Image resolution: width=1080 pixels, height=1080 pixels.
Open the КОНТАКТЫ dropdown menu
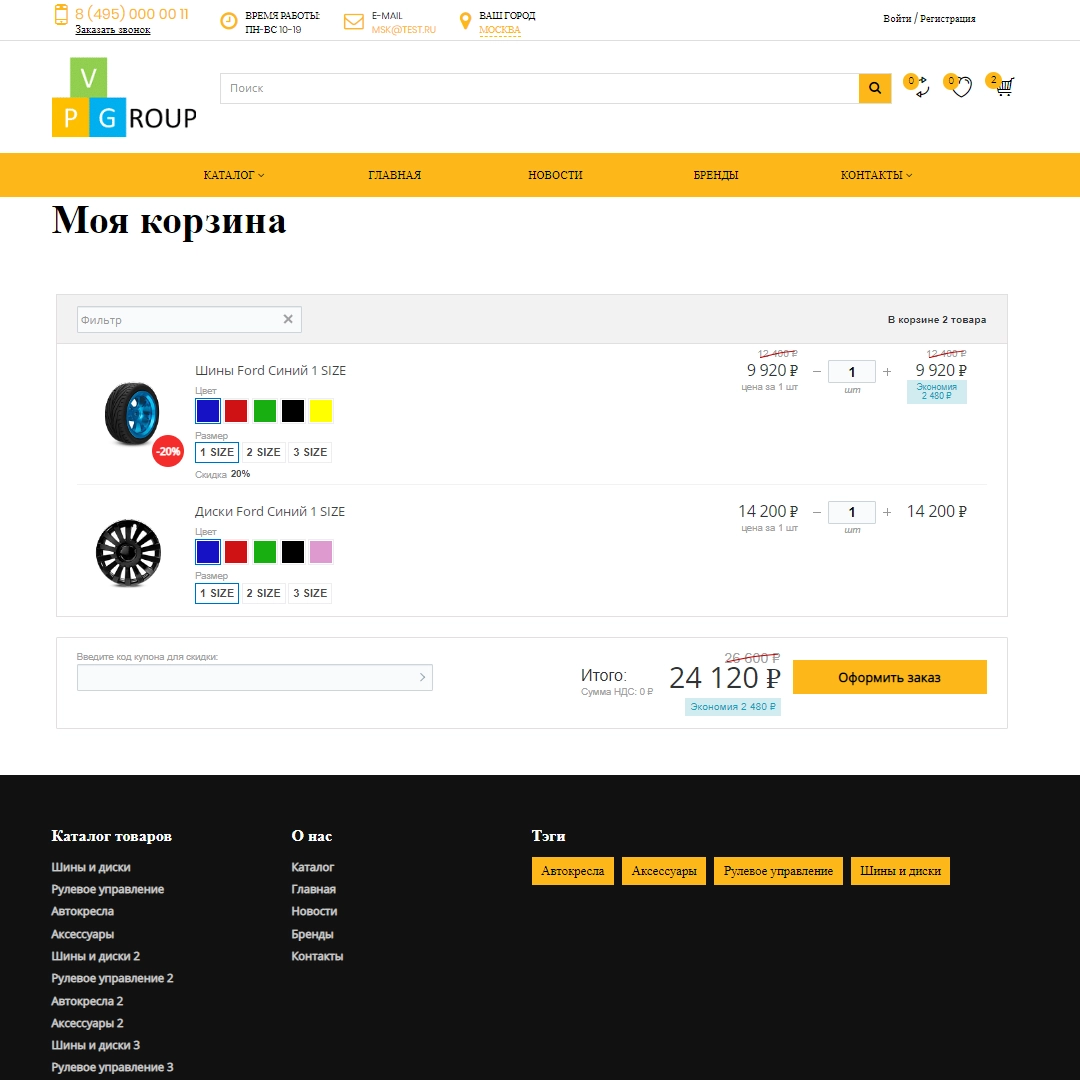(875, 175)
